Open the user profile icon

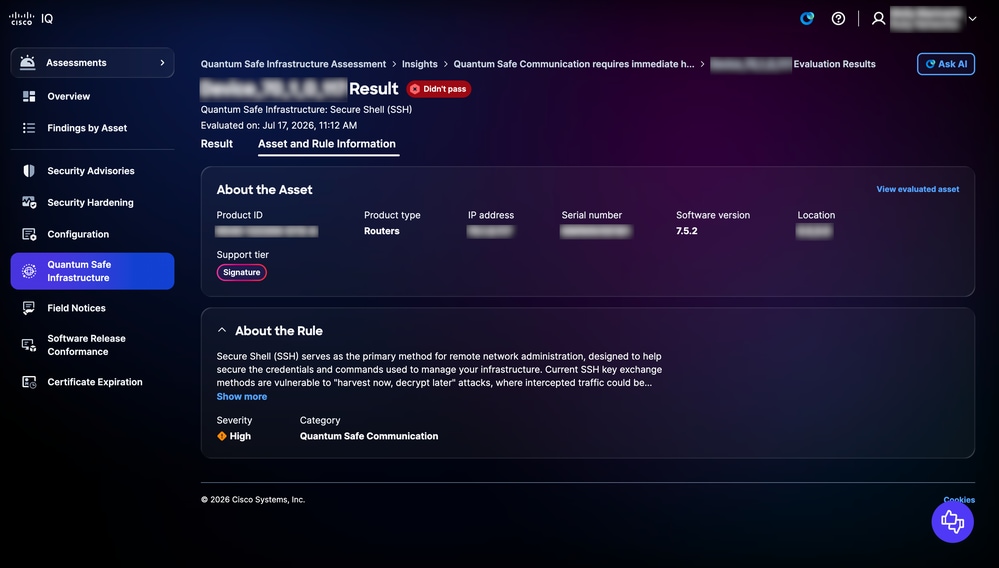(x=879, y=18)
